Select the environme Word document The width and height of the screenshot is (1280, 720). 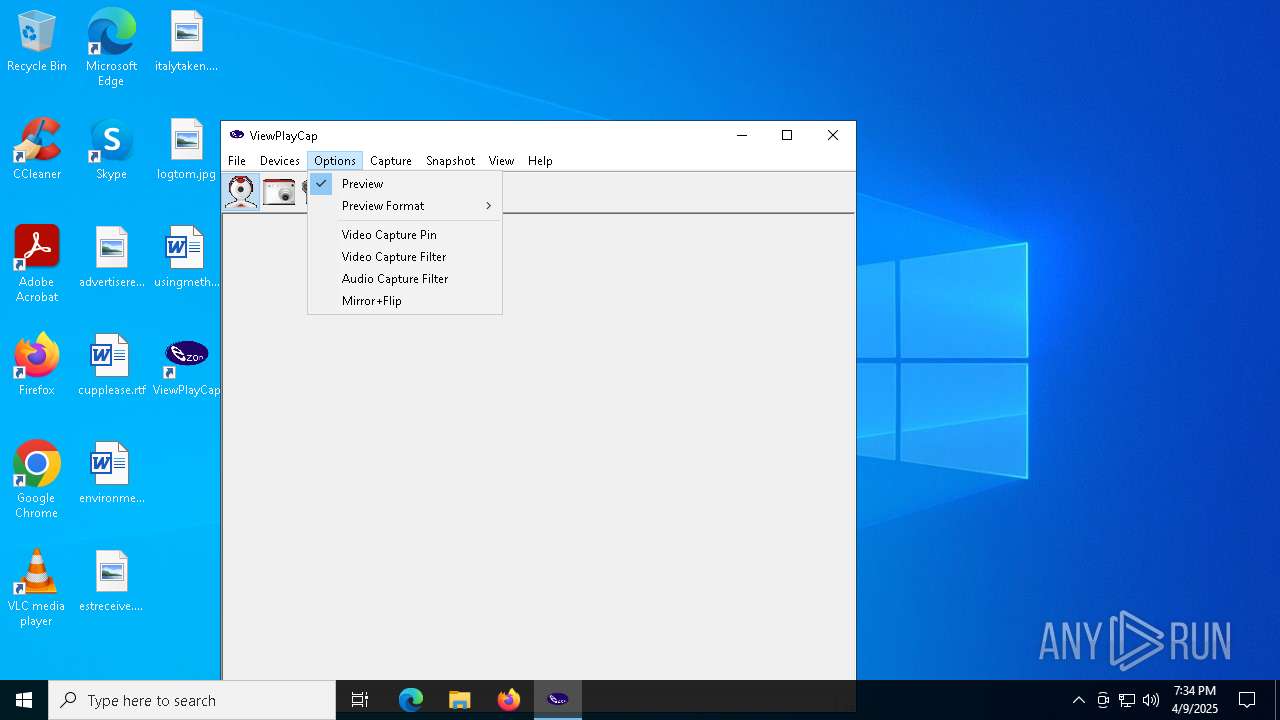(112, 474)
